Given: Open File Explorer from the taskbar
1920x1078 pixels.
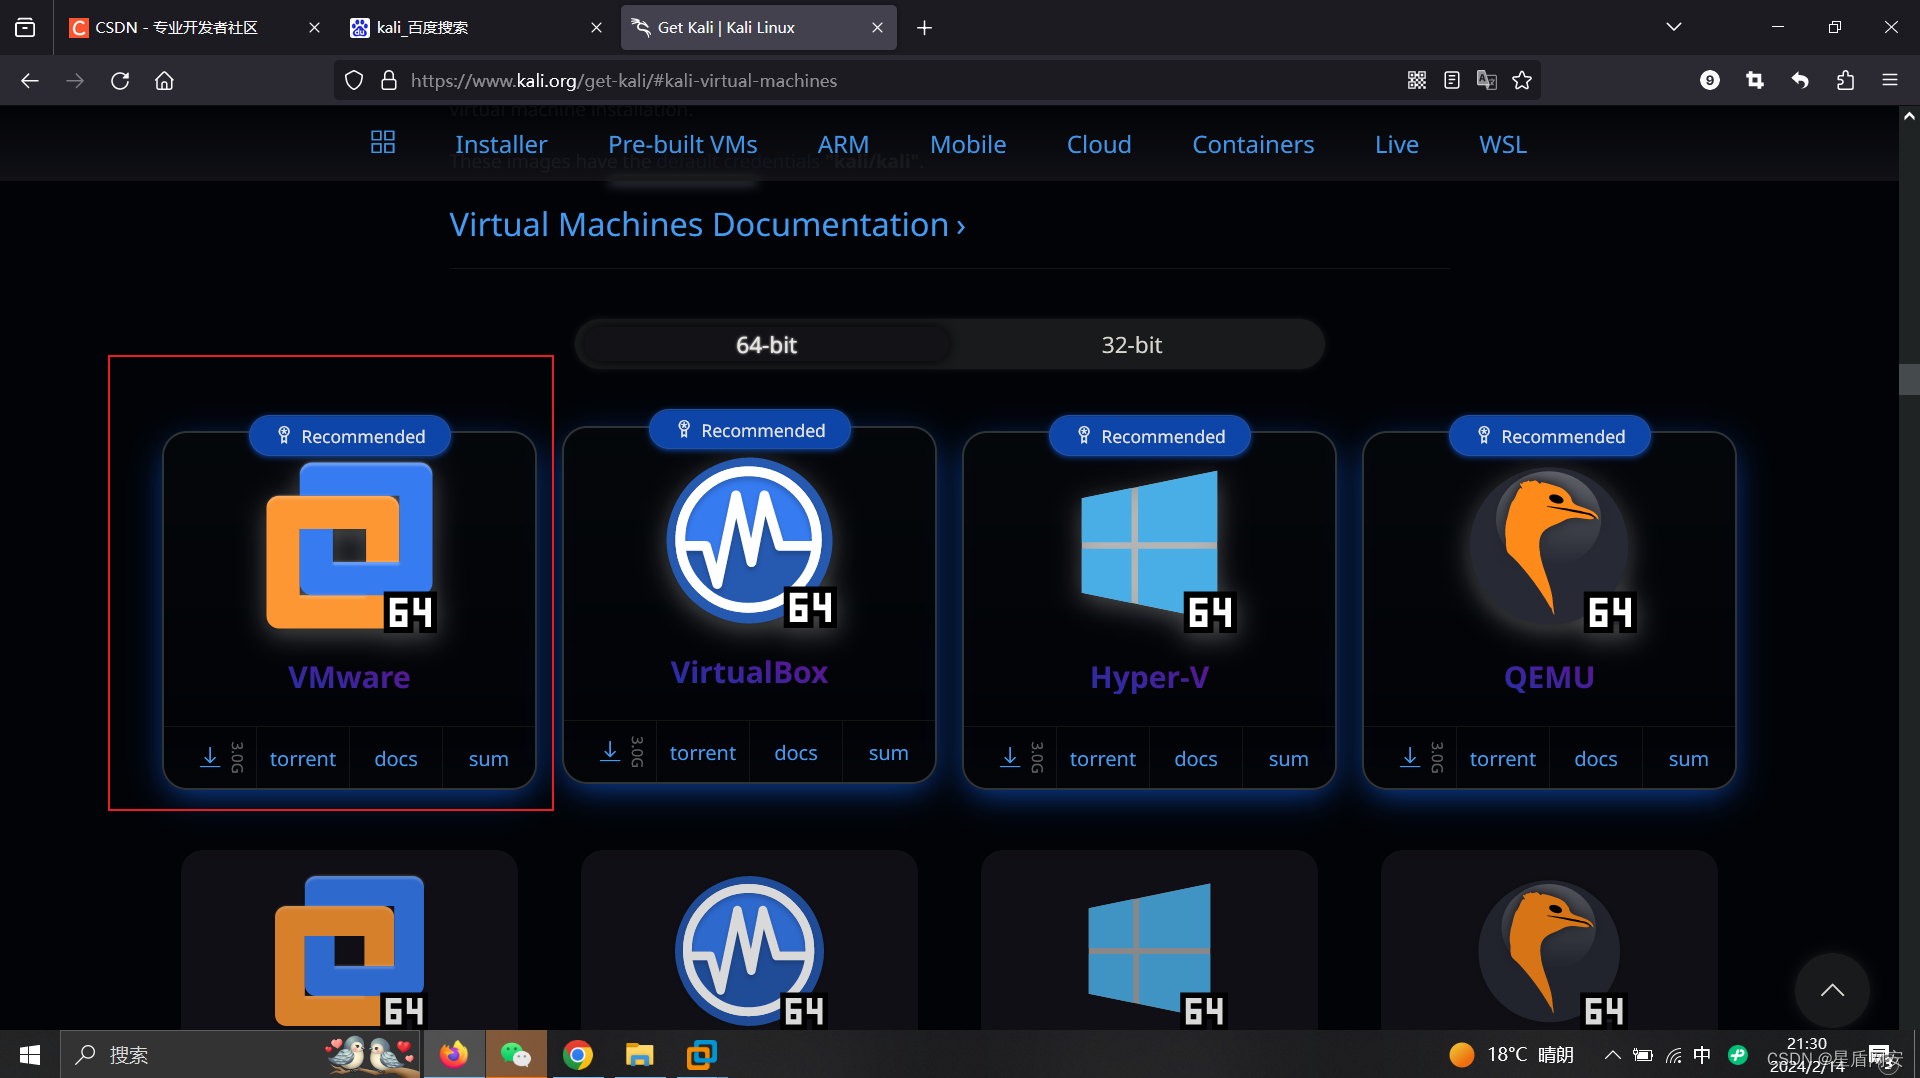Looking at the screenshot, I should click(x=640, y=1055).
